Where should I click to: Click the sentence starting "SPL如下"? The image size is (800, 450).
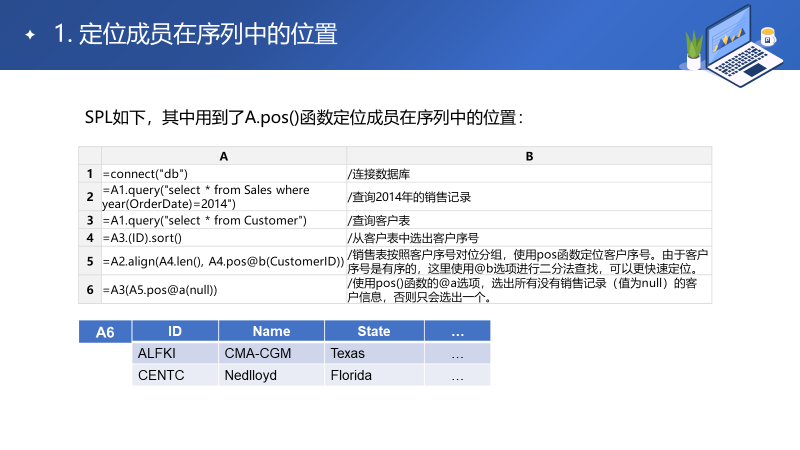(x=304, y=118)
